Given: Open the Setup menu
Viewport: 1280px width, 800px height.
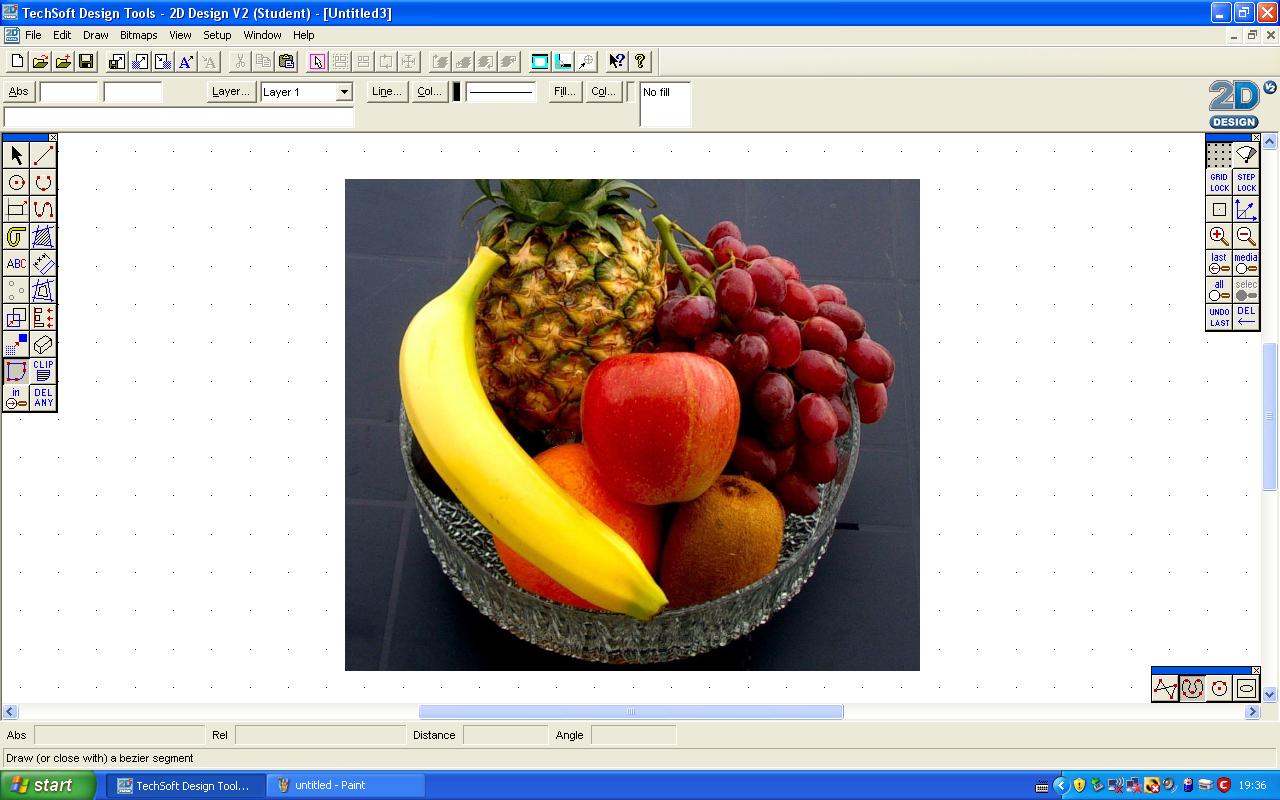Looking at the screenshot, I should click(x=217, y=35).
